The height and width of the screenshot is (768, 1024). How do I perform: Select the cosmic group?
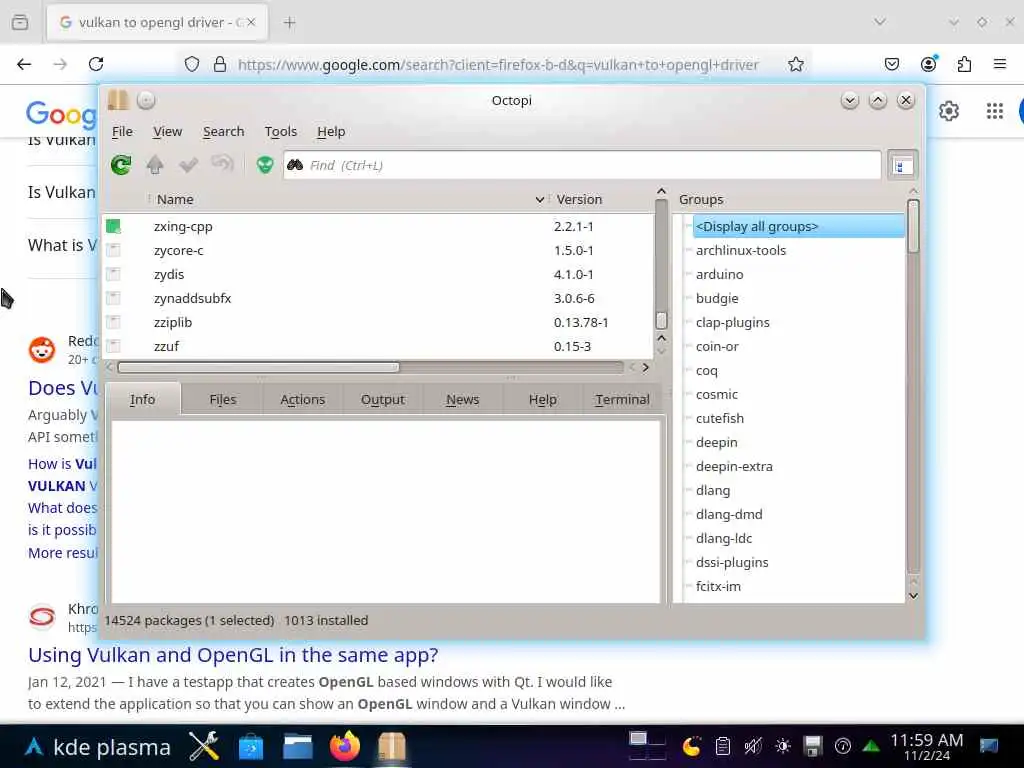(x=716, y=394)
